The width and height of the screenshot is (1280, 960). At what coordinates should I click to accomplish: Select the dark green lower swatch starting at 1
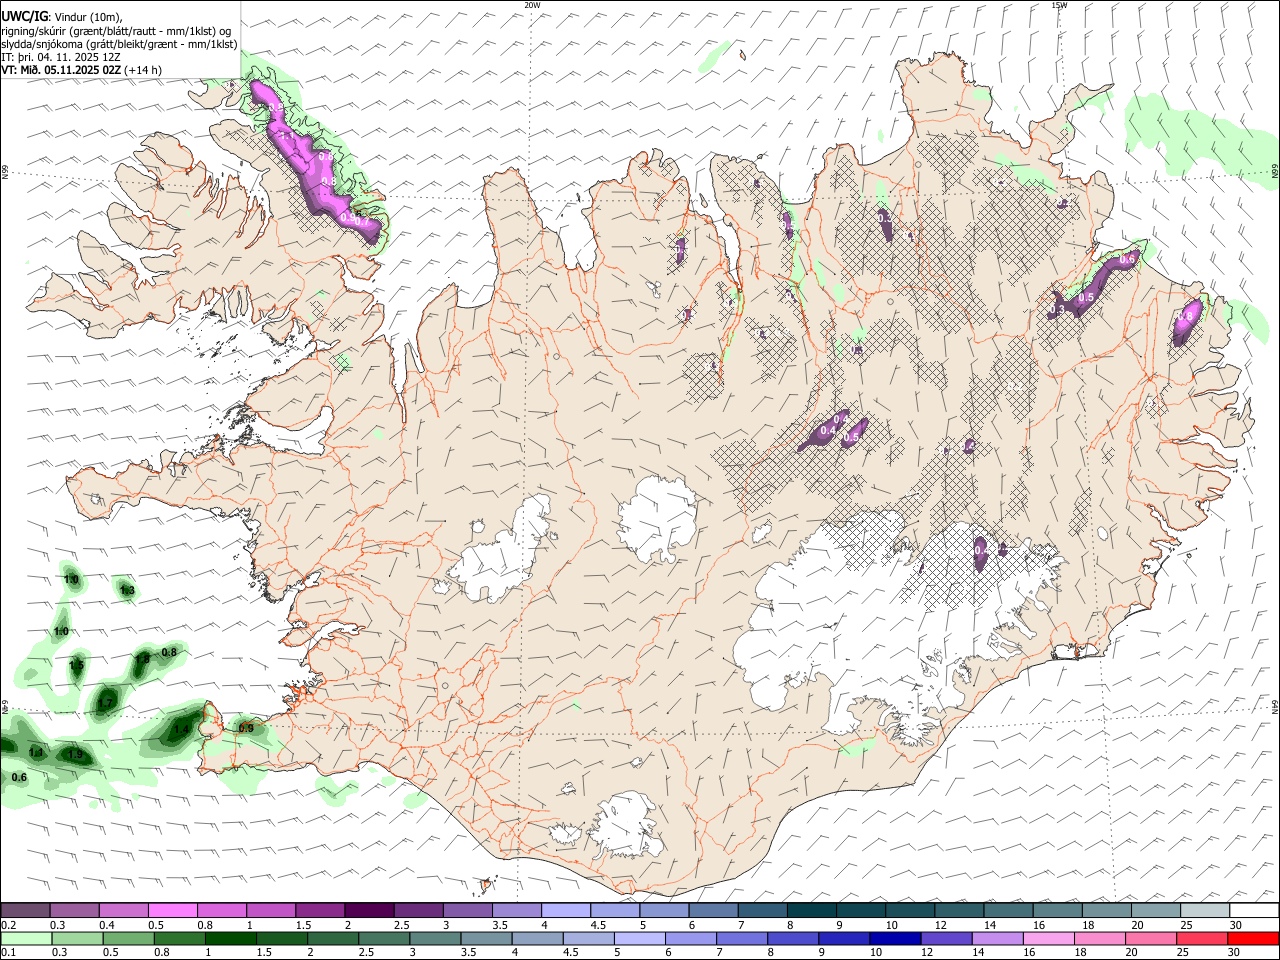pos(231,939)
